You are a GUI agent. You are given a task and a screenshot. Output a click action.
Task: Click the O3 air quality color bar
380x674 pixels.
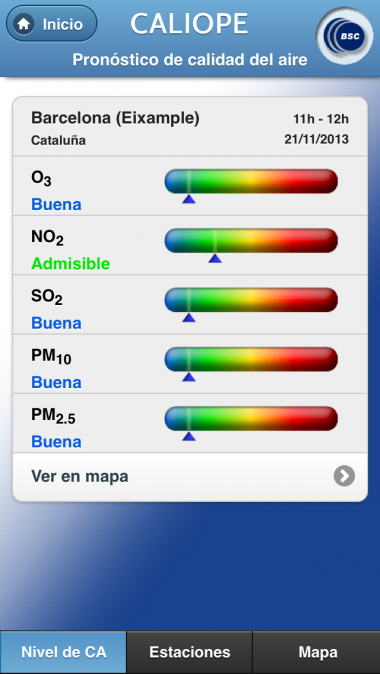(251, 181)
